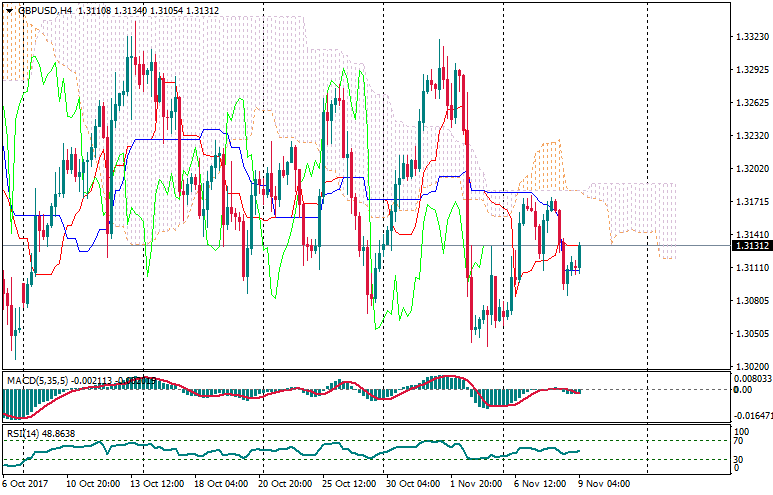Click the -0.016471 MACD scale value
Screen dimensions: 773x495
click(x=752, y=413)
